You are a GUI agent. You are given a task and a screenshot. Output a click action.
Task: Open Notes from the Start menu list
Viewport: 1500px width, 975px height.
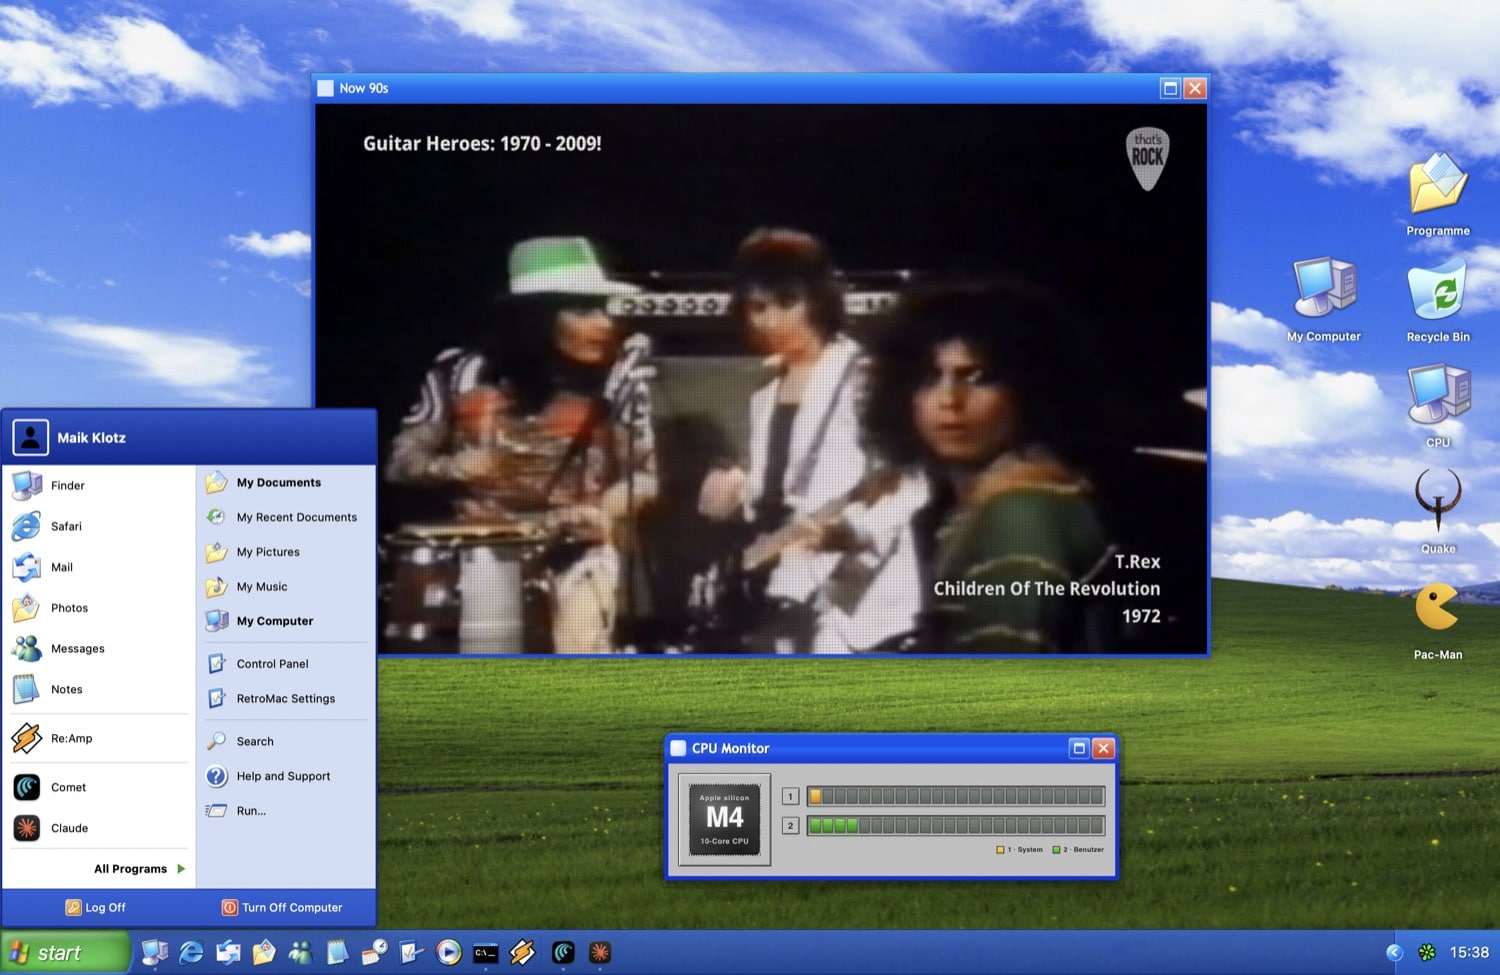98,689
